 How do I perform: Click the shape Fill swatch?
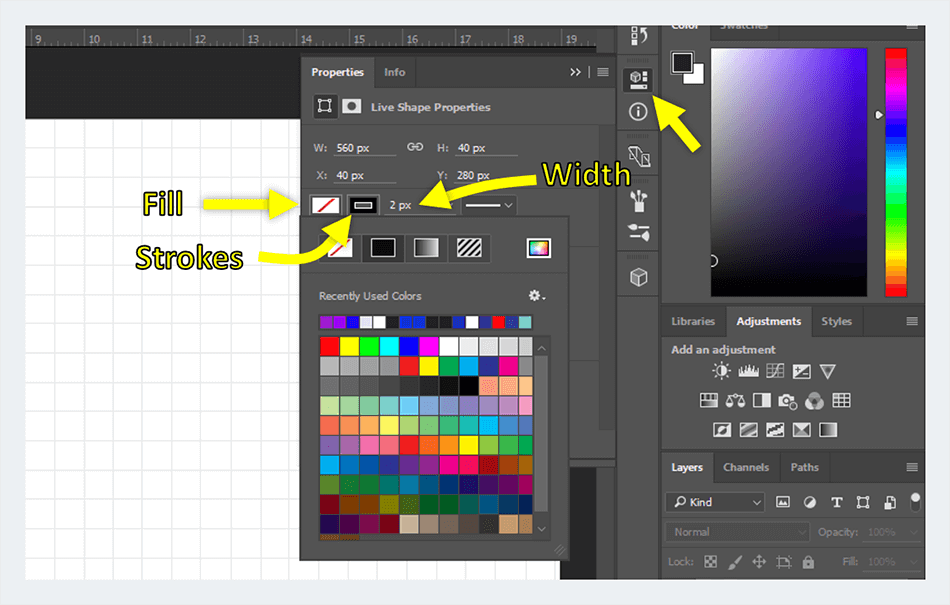click(325, 205)
